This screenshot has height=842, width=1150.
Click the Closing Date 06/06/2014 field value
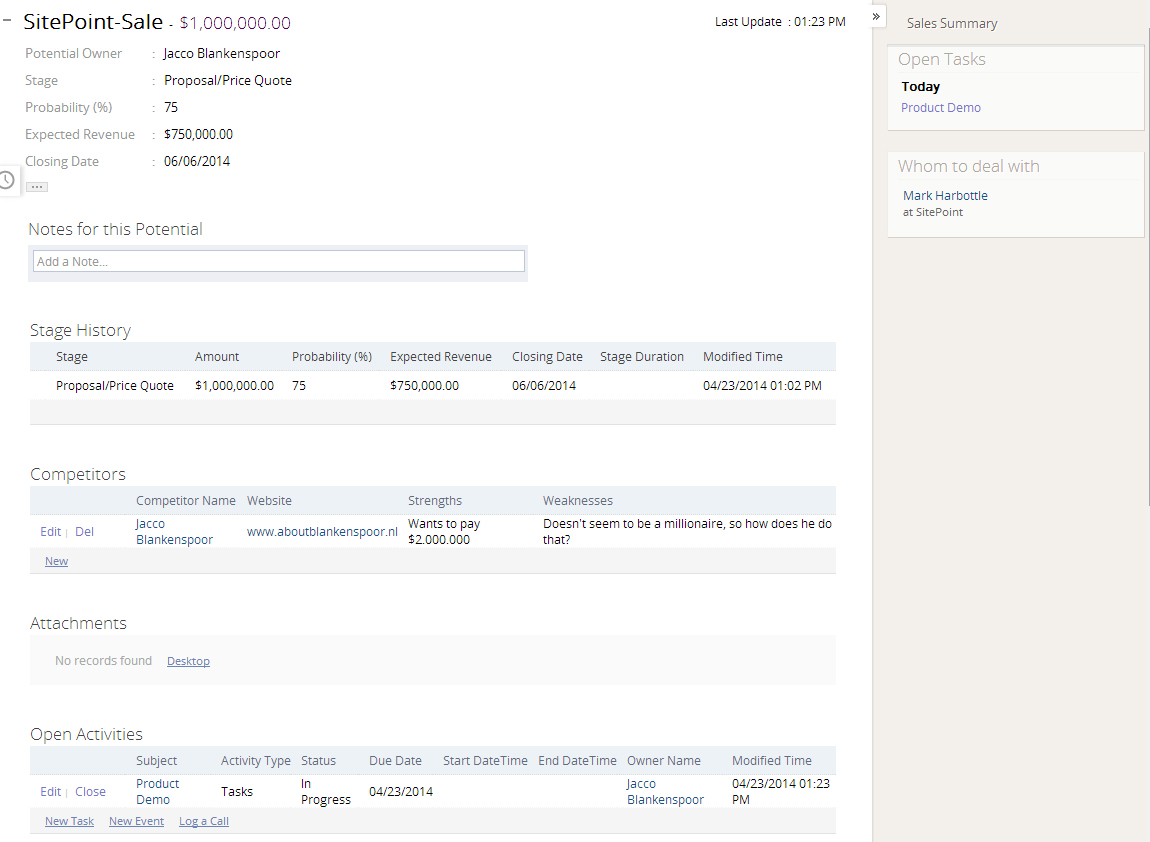pyautogui.click(x=197, y=161)
